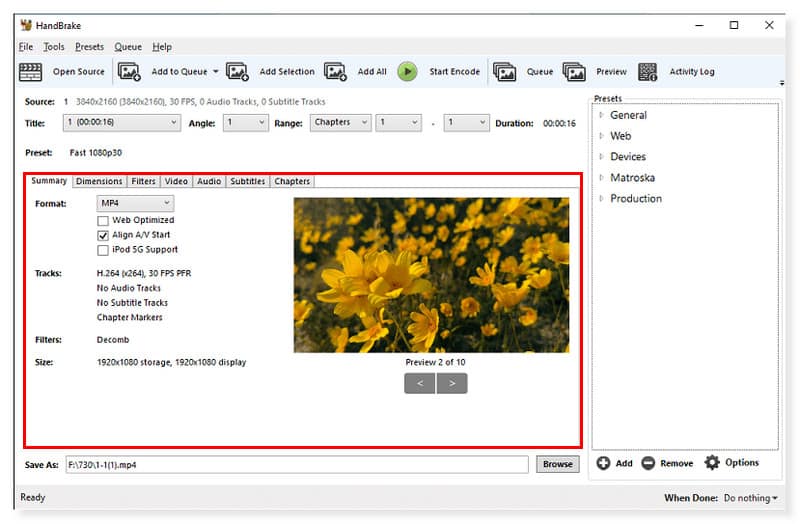800x524 pixels.
Task: Open the Range Chapters dropdown
Action: [x=338, y=122]
